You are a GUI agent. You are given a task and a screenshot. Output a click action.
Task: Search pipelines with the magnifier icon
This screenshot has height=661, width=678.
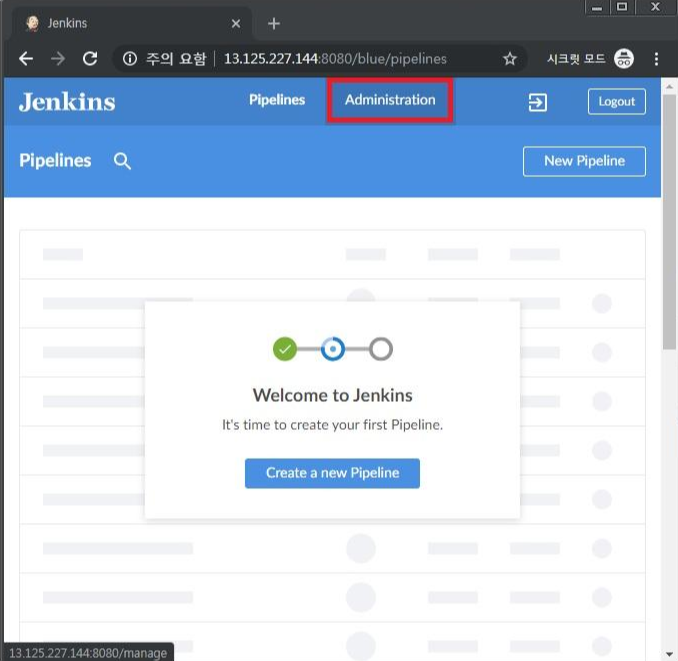coord(122,161)
